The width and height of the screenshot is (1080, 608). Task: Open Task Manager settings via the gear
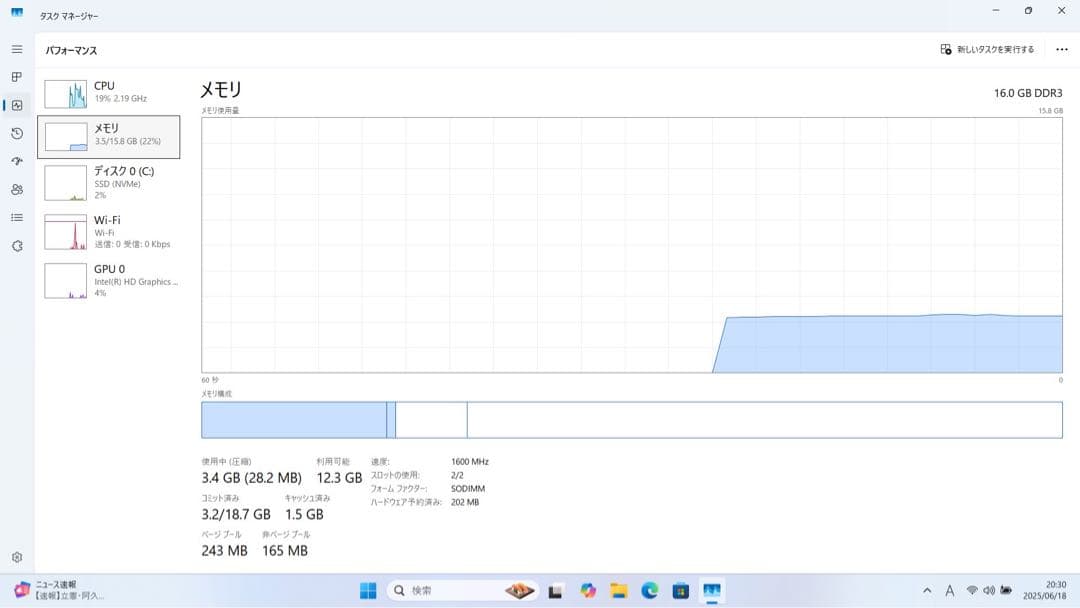(x=16, y=558)
